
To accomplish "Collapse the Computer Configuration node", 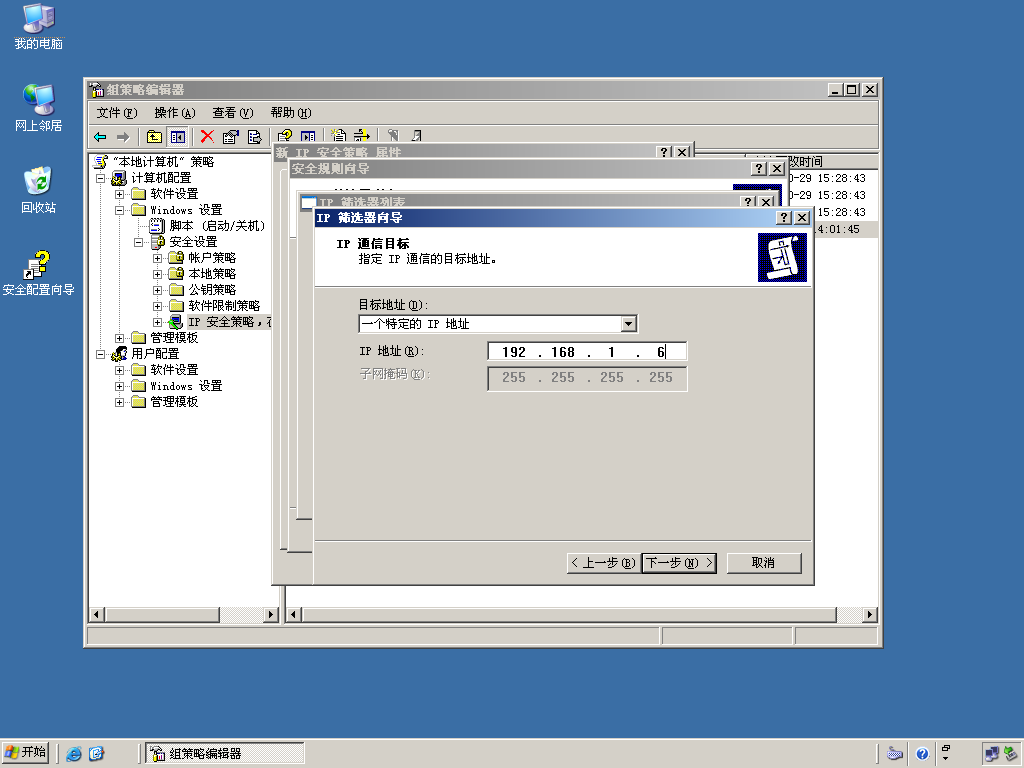I will [x=101, y=178].
